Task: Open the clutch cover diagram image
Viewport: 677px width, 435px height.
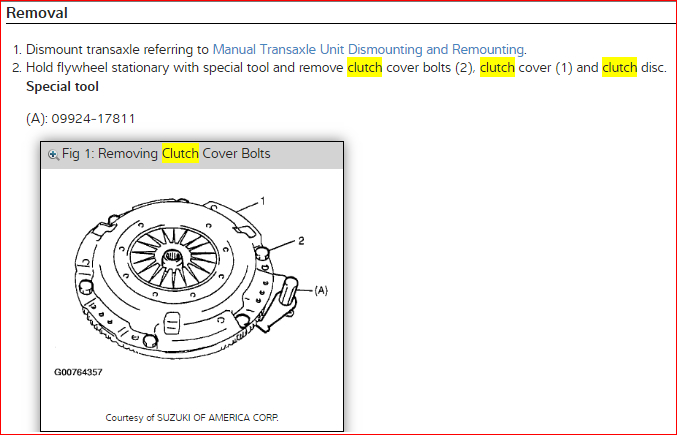Action: [193, 287]
